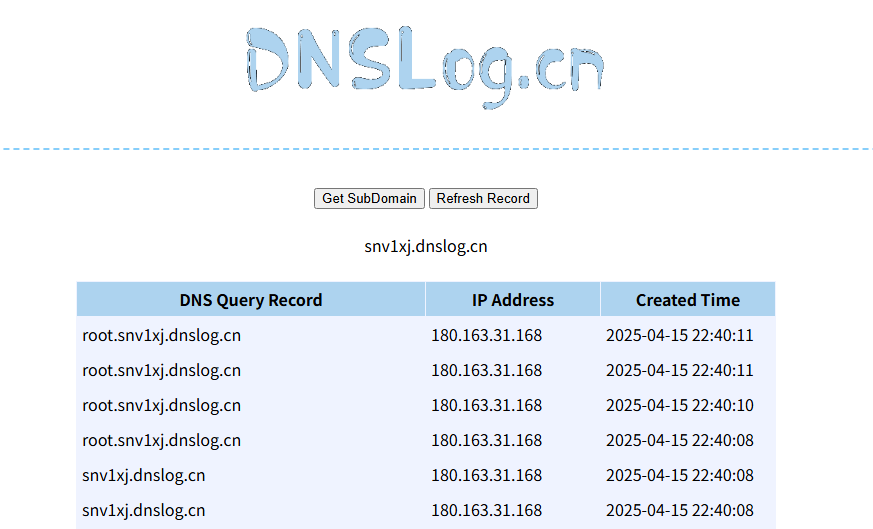Image resolution: width=873 pixels, height=529 pixels.
Task: Select the generated subdomain text above the table
Action: (426, 246)
